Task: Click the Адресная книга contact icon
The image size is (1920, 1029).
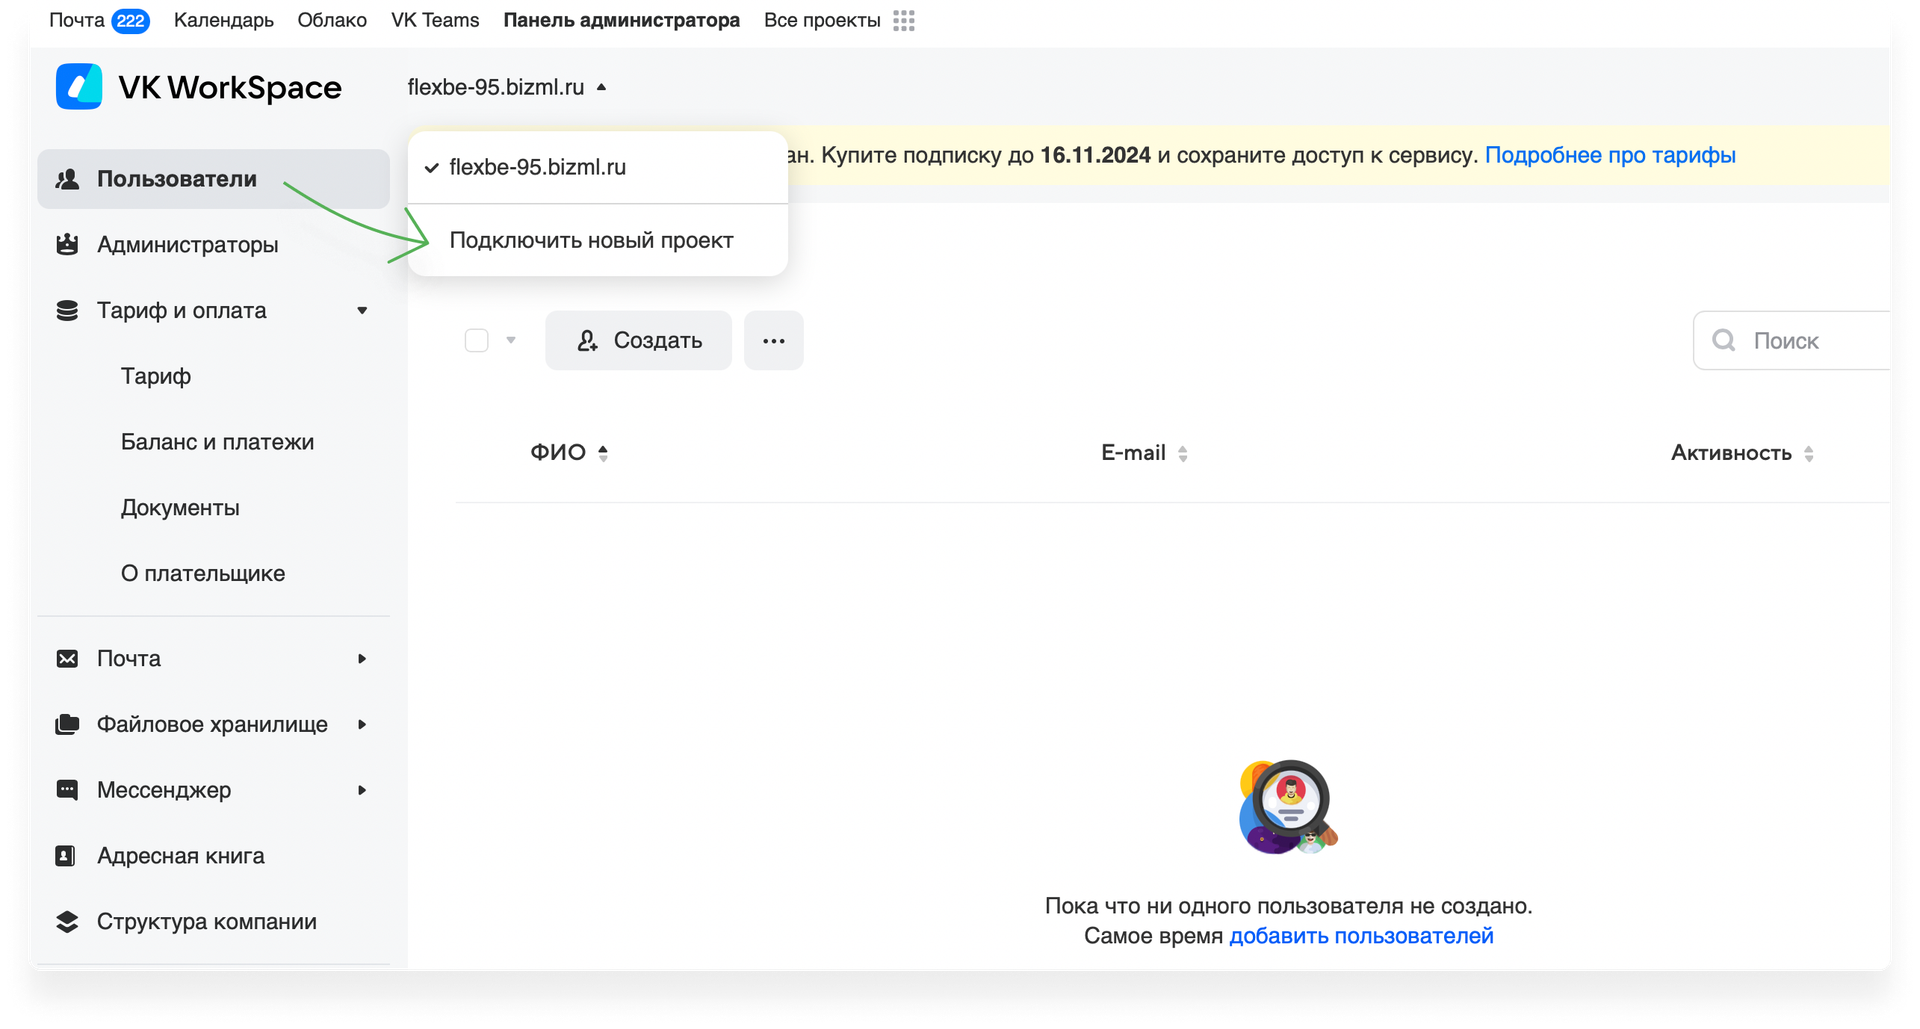Action: (x=67, y=856)
